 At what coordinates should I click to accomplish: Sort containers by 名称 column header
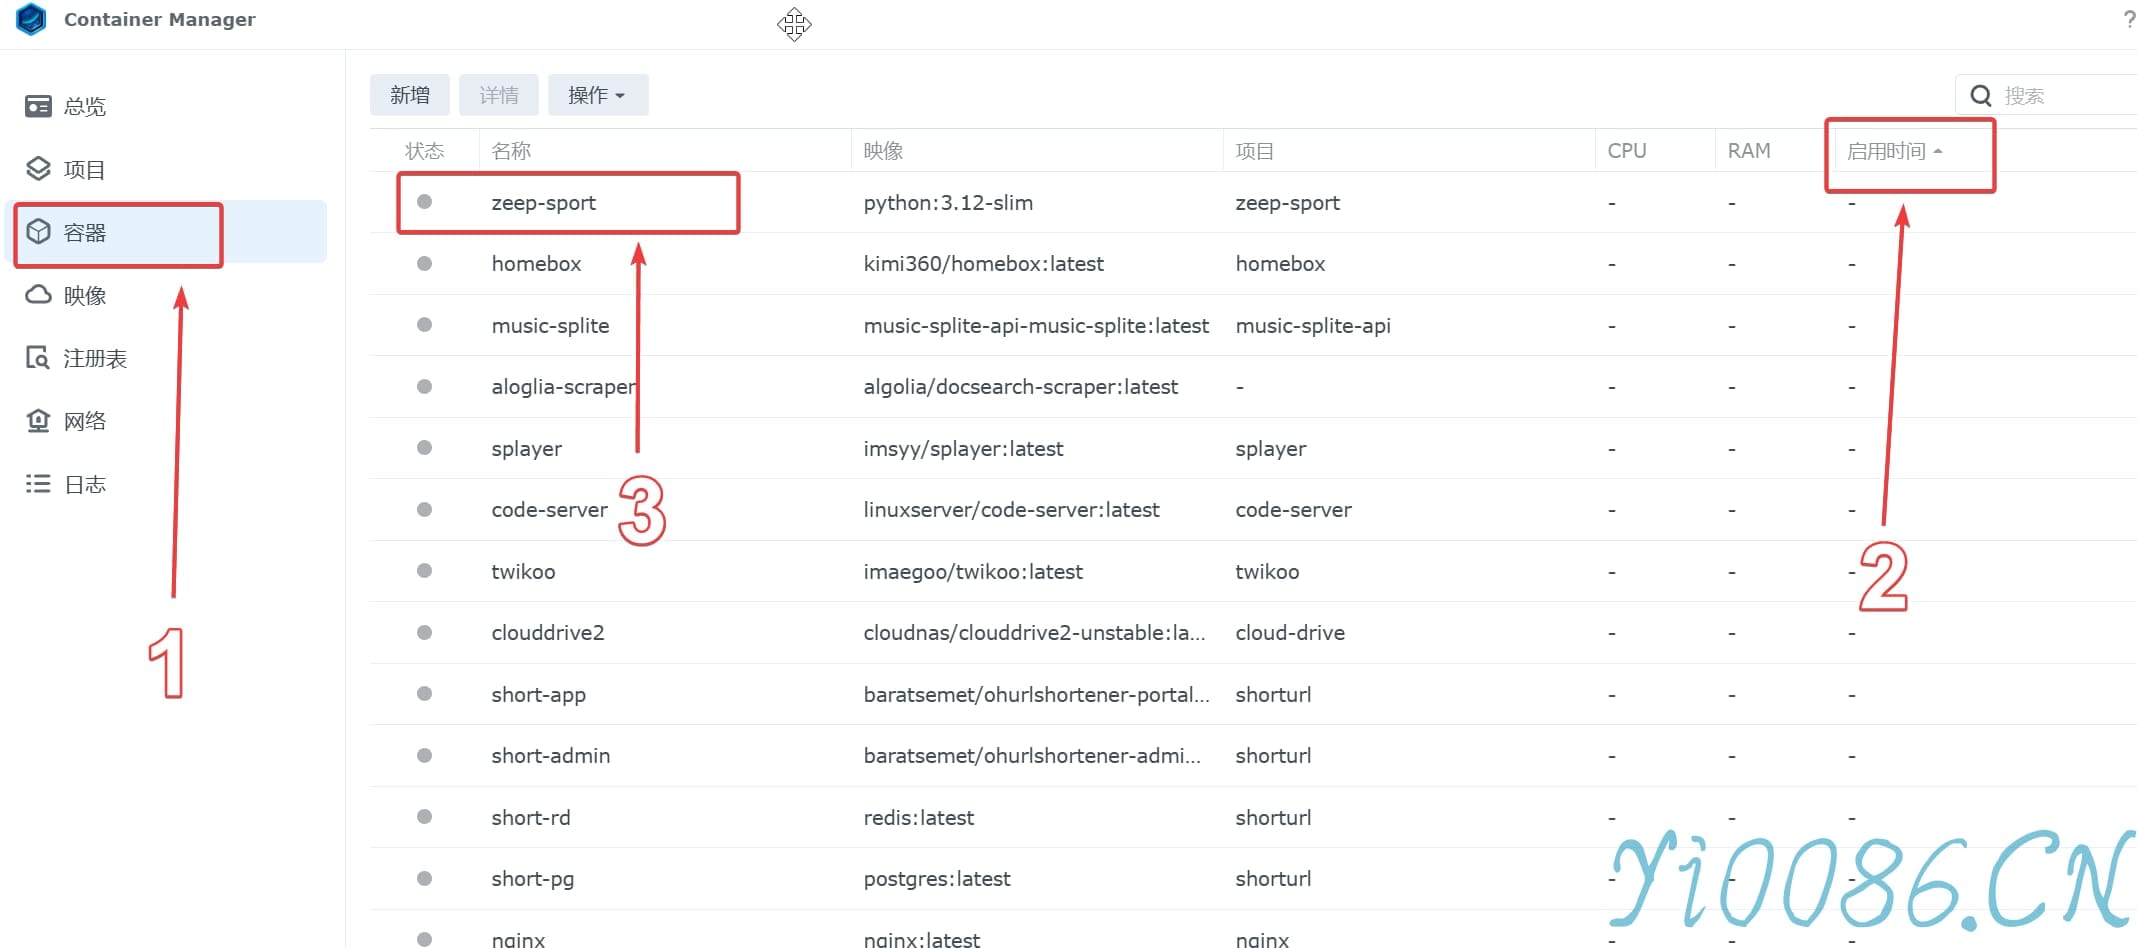[x=511, y=151]
